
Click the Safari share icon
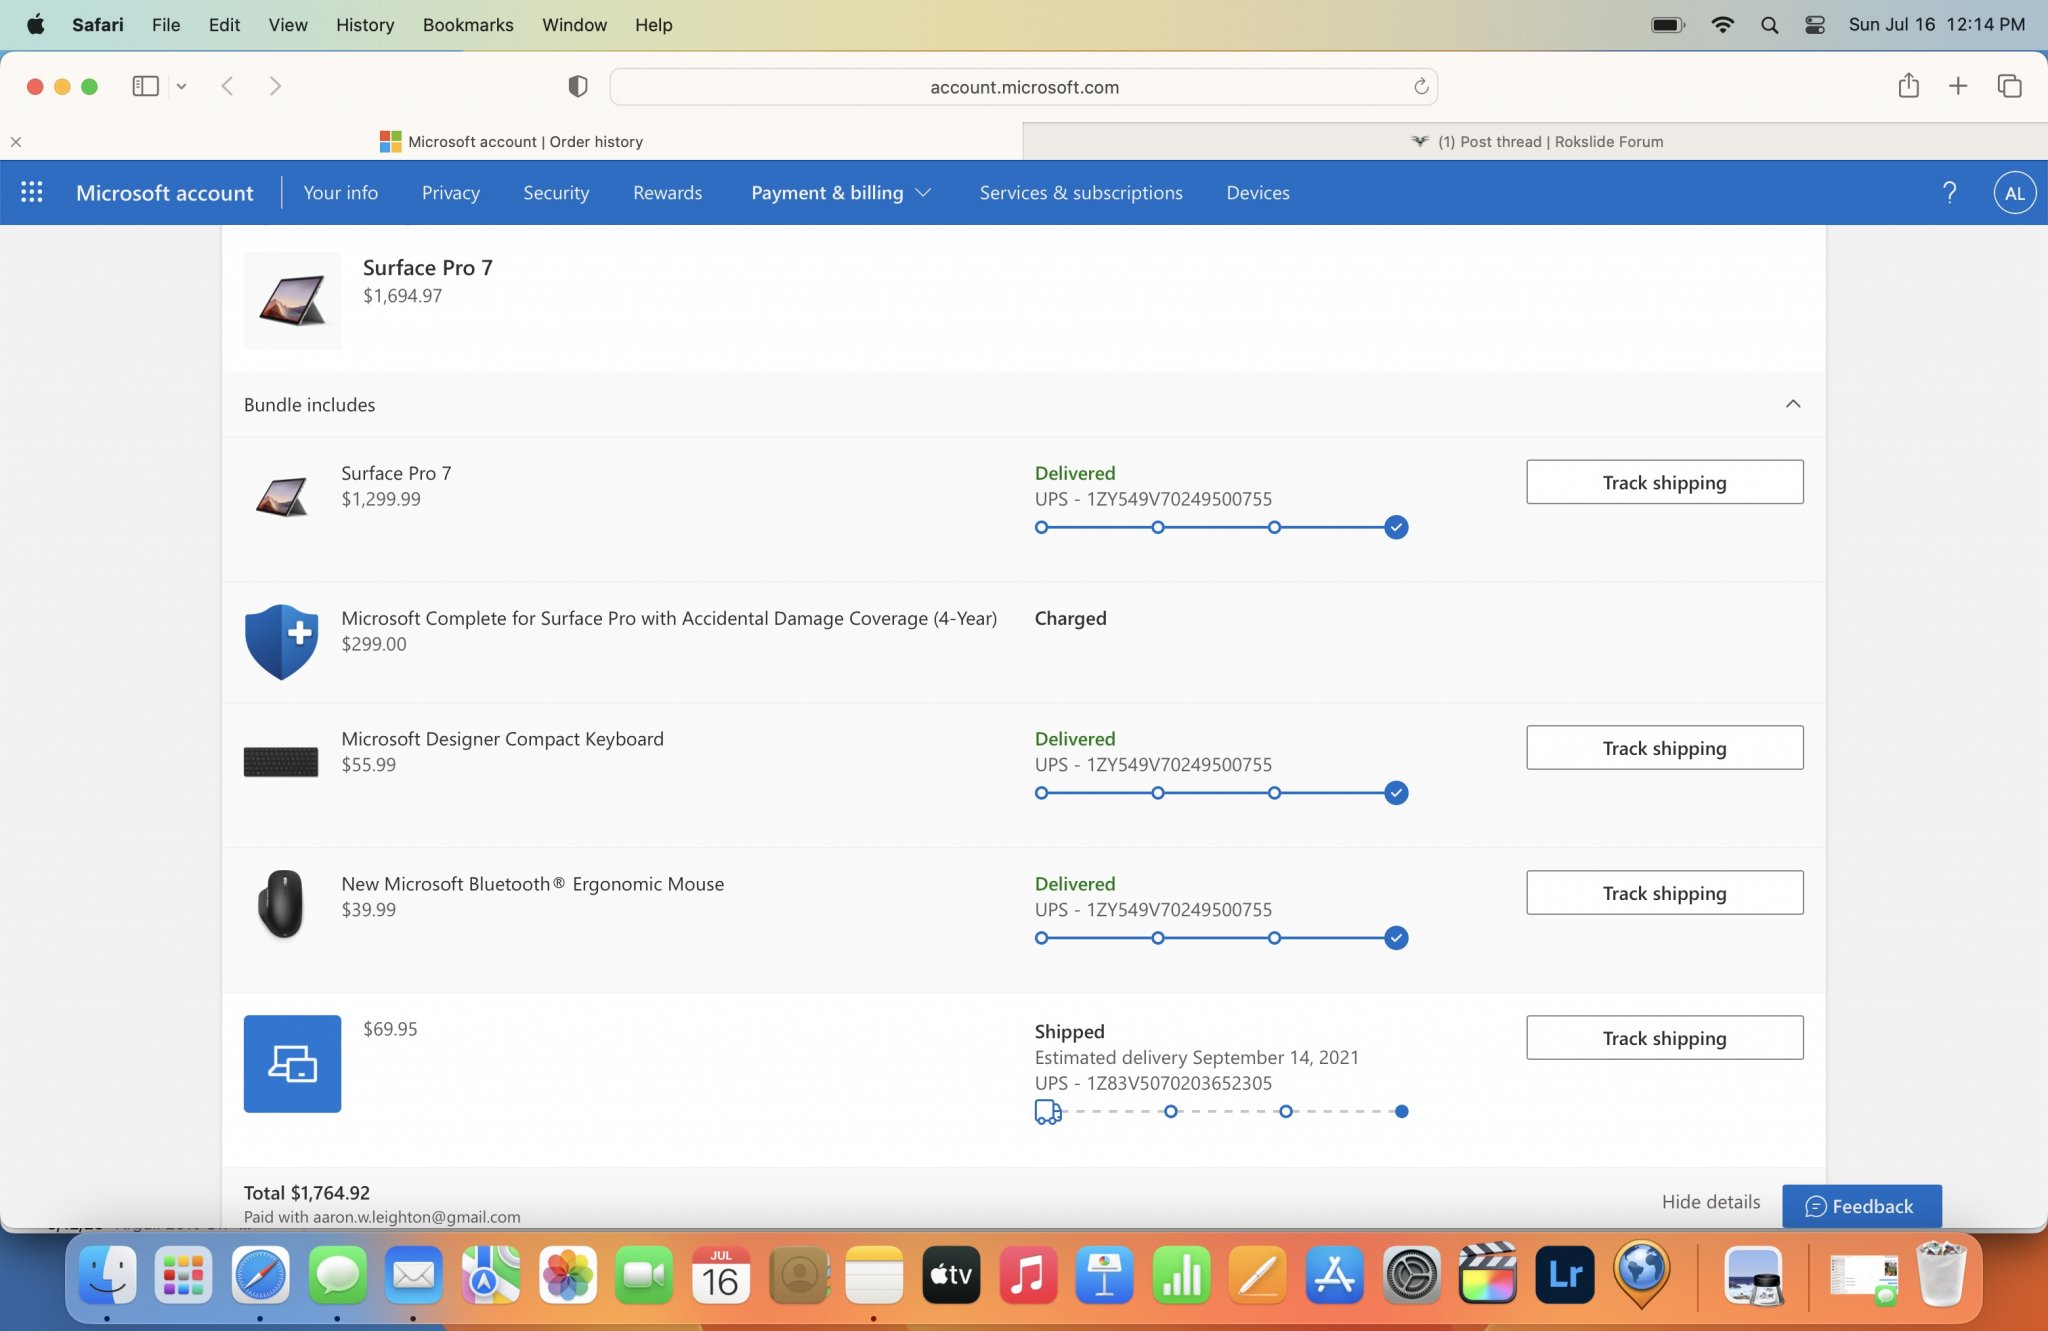(x=1908, y=86)
